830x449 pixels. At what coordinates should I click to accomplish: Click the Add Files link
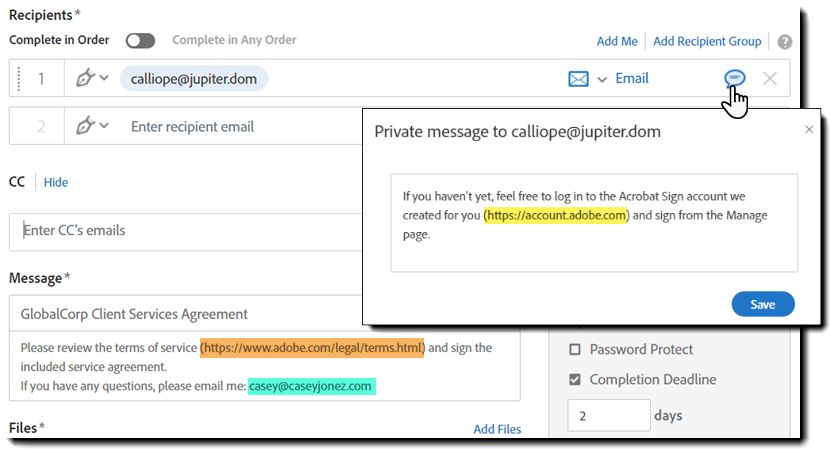(x=497, y=429)
